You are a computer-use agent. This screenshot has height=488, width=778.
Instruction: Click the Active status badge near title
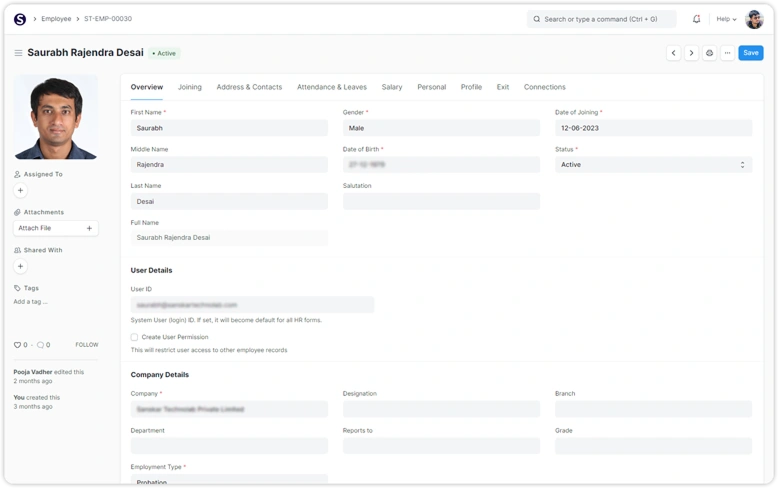(x=164, y=54)
